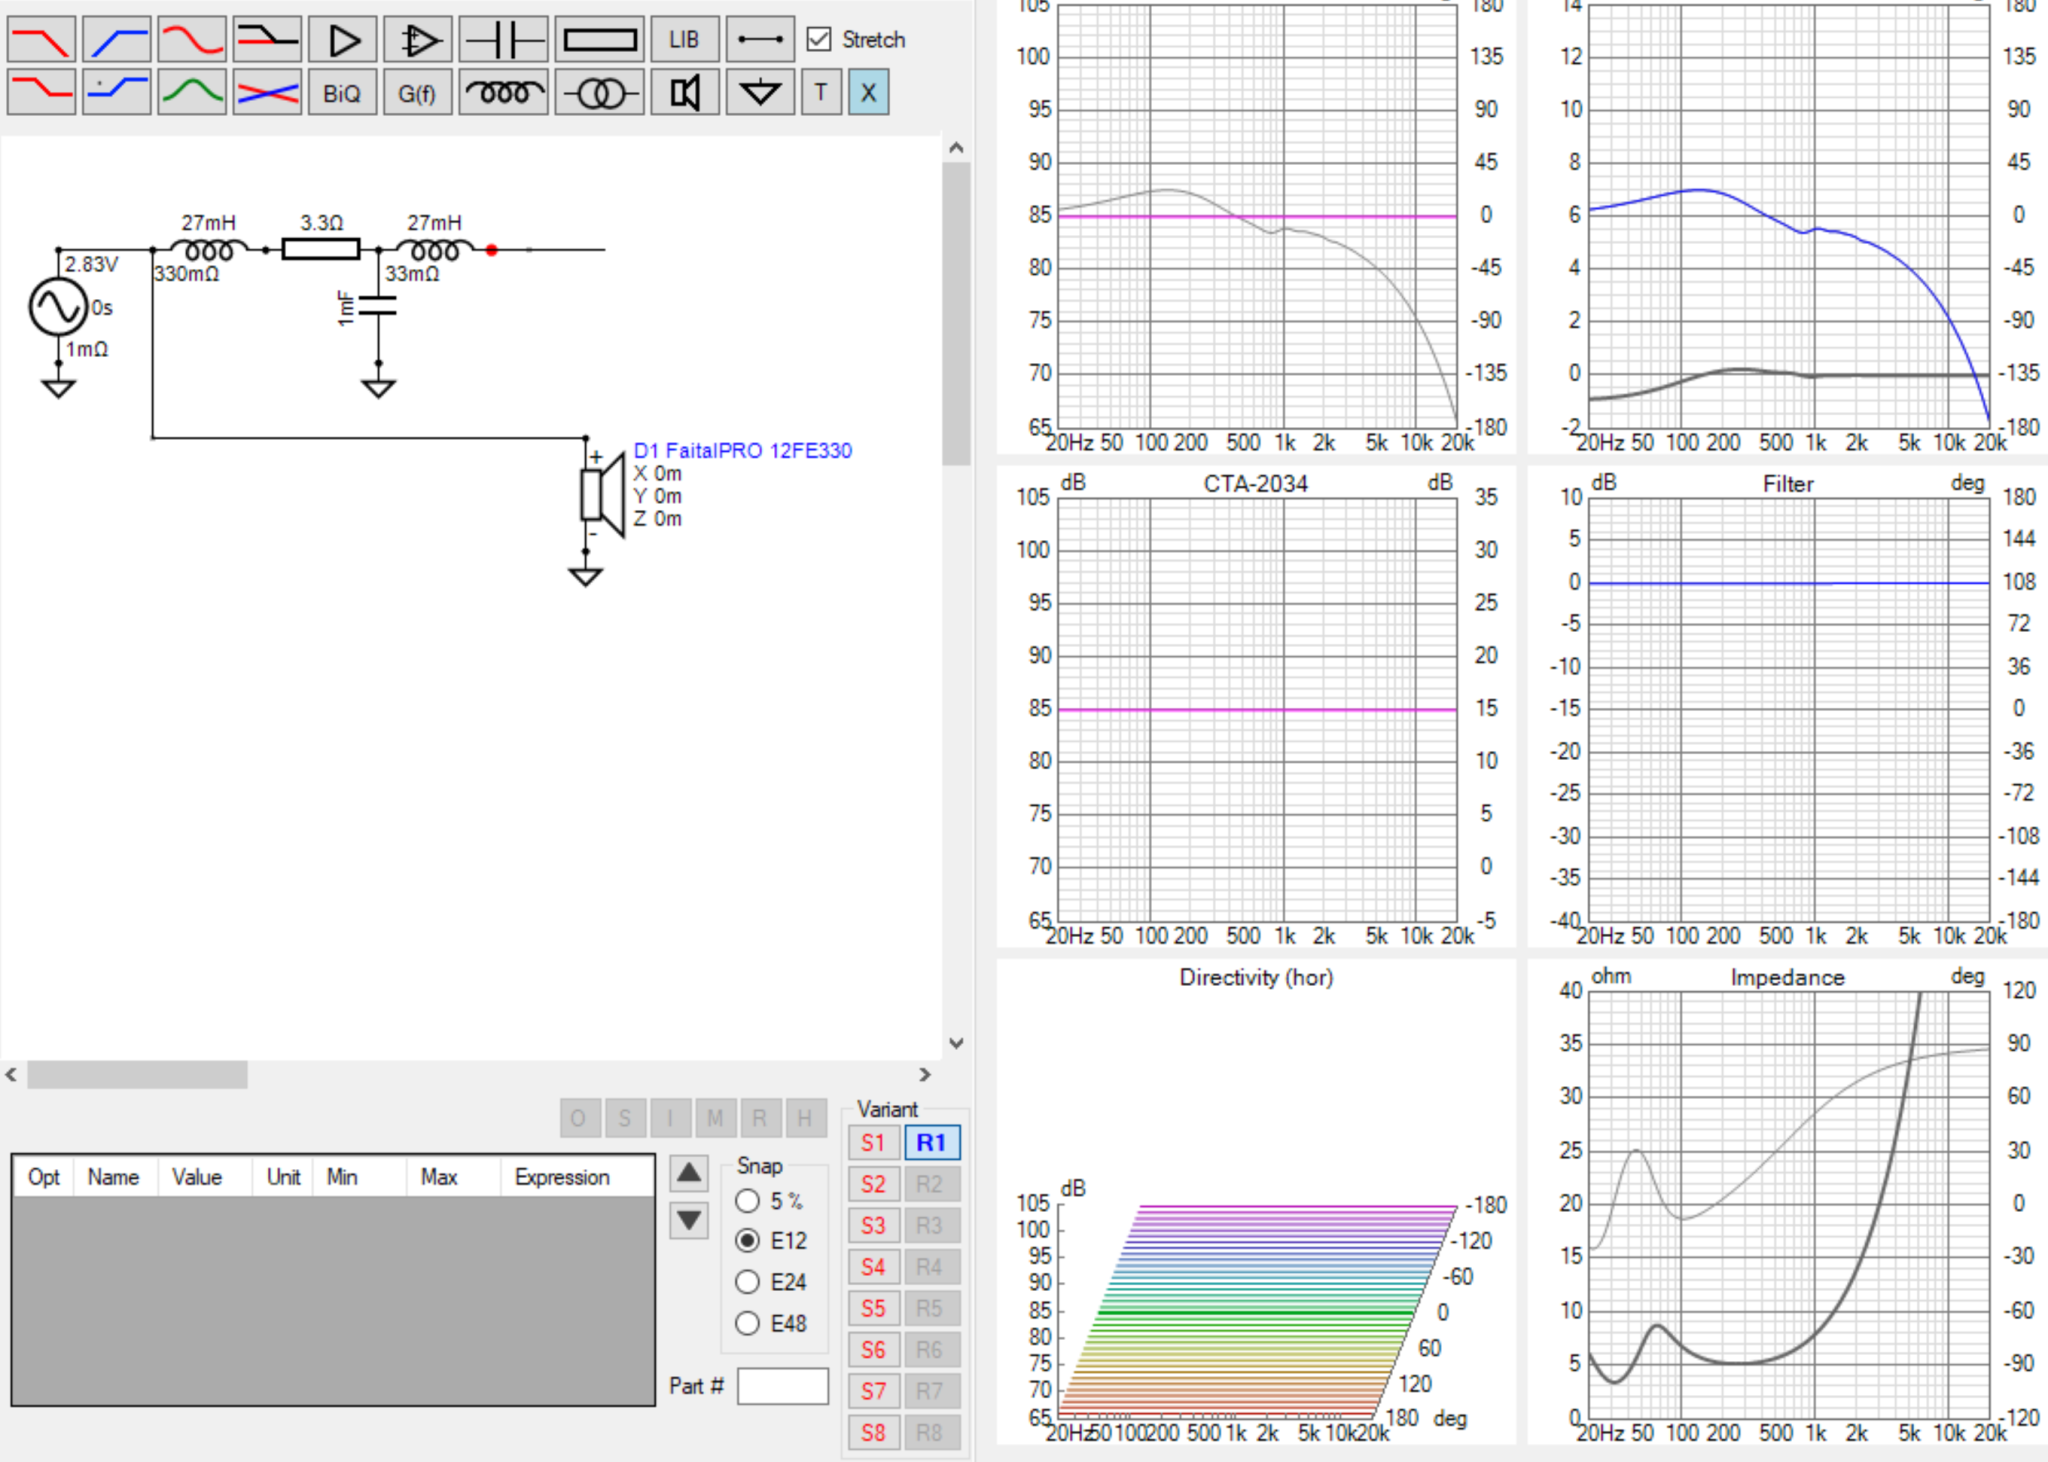The height and width of the screenshot is (1462, 2048).
Task: Add a resistor component
Action: pos(600,40)
